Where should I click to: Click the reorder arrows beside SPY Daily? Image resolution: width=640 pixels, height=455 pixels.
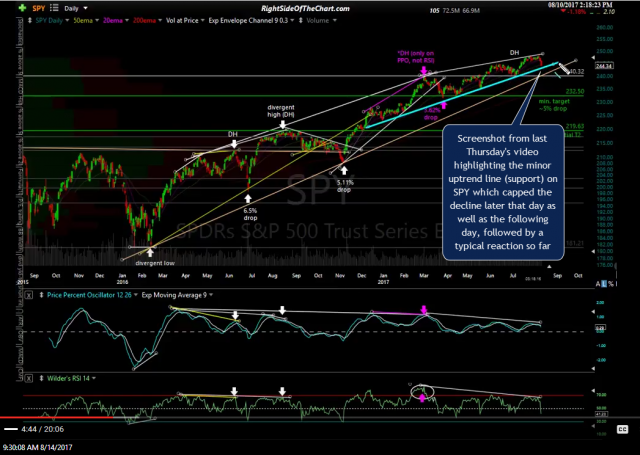click(x=30, y=20)
